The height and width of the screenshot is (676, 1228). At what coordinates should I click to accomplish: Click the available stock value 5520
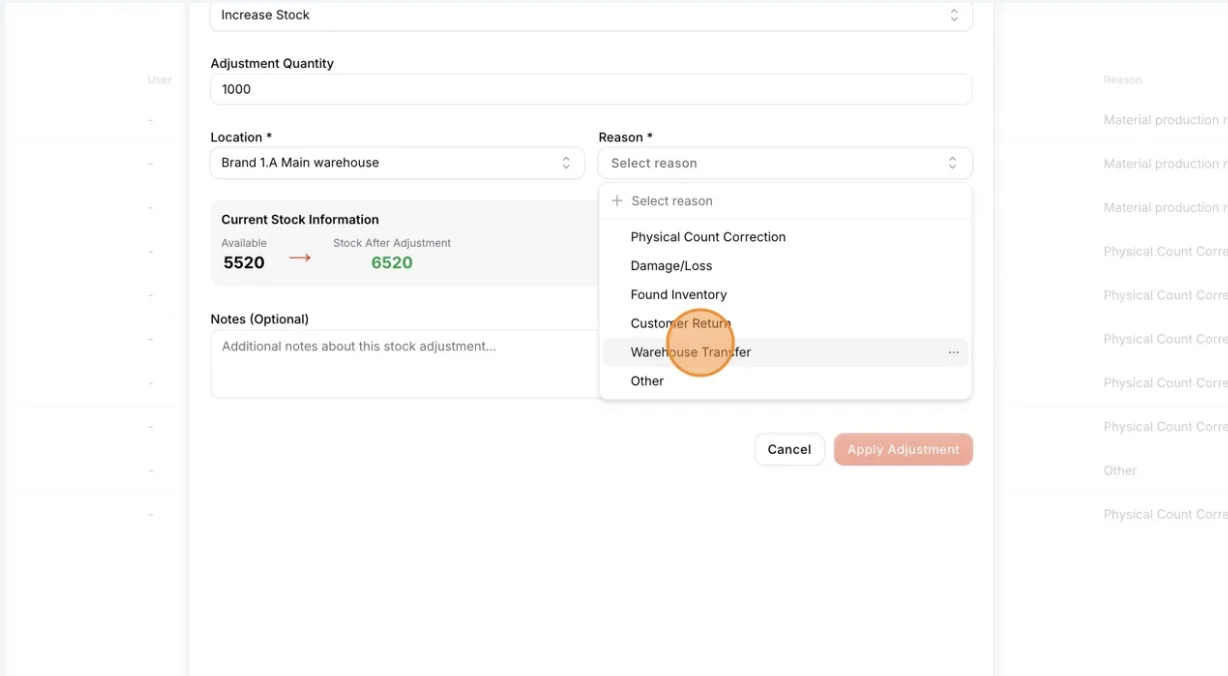tap(244, 263)
